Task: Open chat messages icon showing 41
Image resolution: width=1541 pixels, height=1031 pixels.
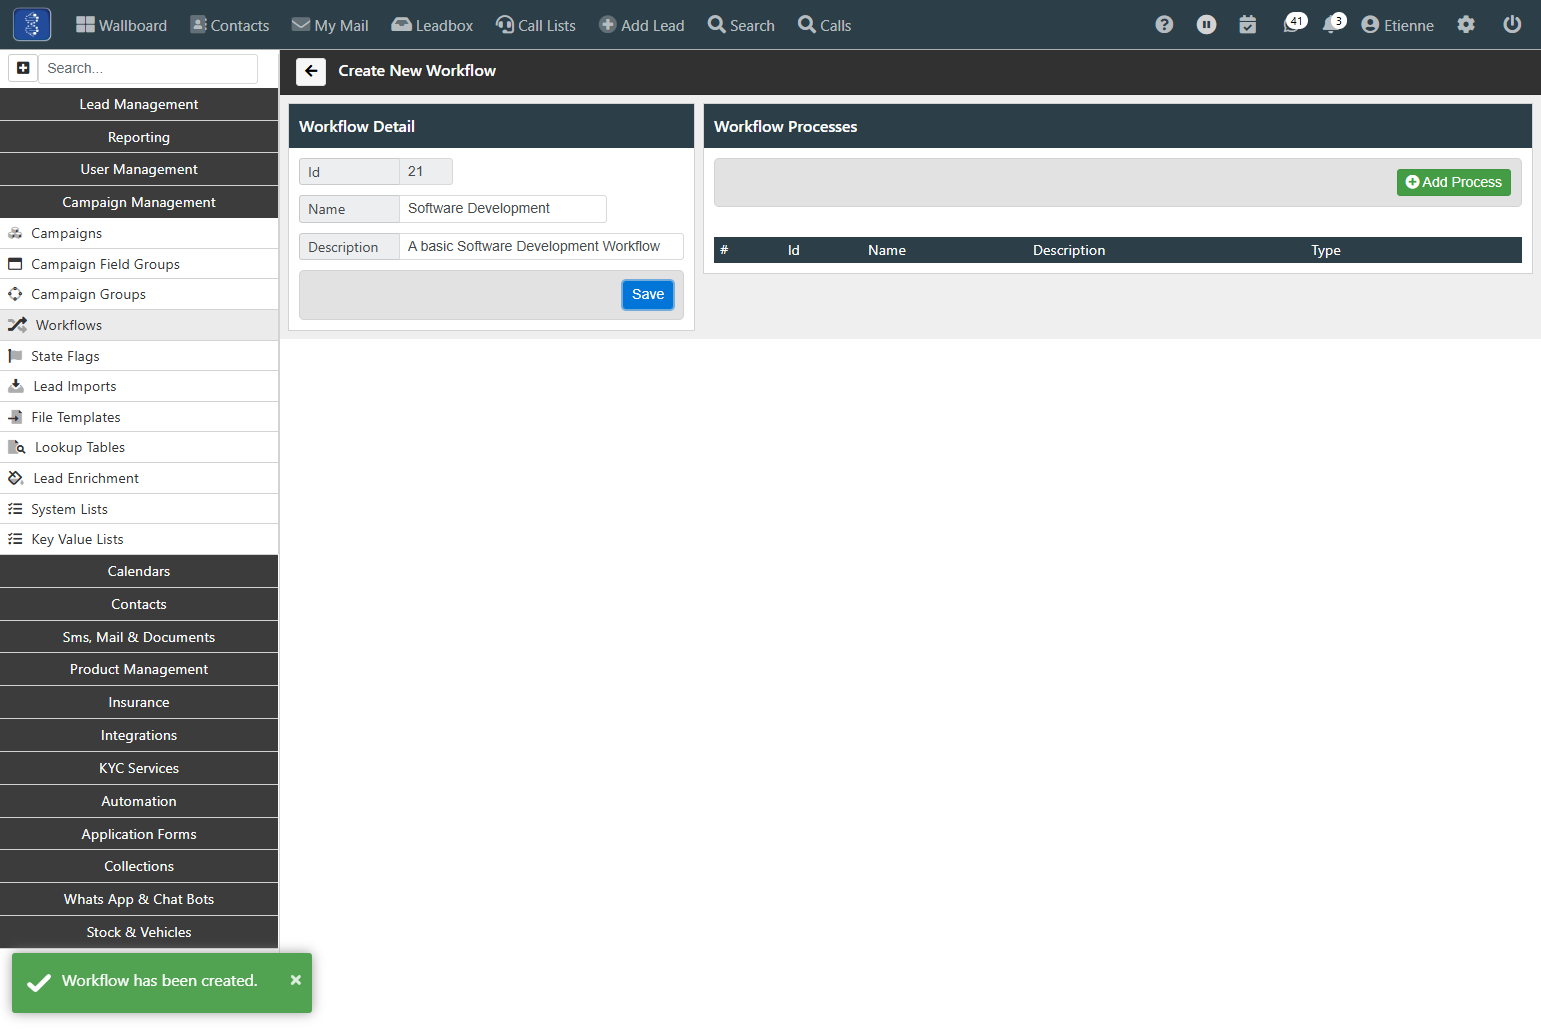Action: tap(1294, 23)
